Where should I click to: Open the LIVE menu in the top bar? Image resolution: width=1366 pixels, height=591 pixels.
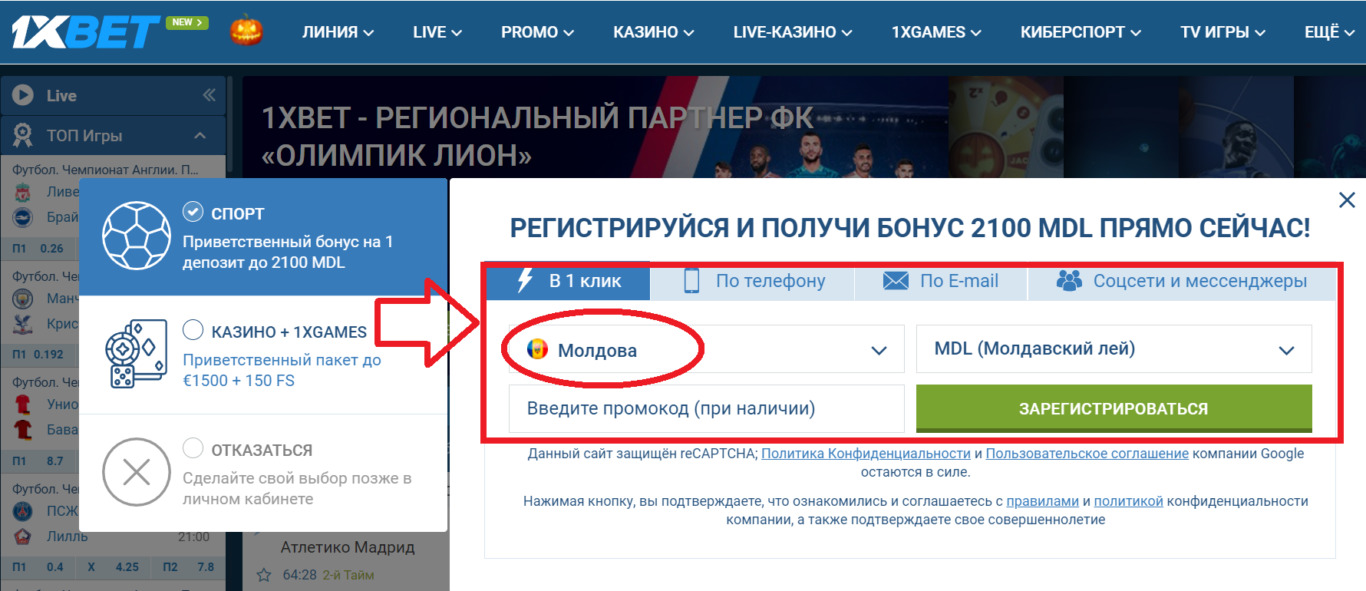(x=437, y=32)
